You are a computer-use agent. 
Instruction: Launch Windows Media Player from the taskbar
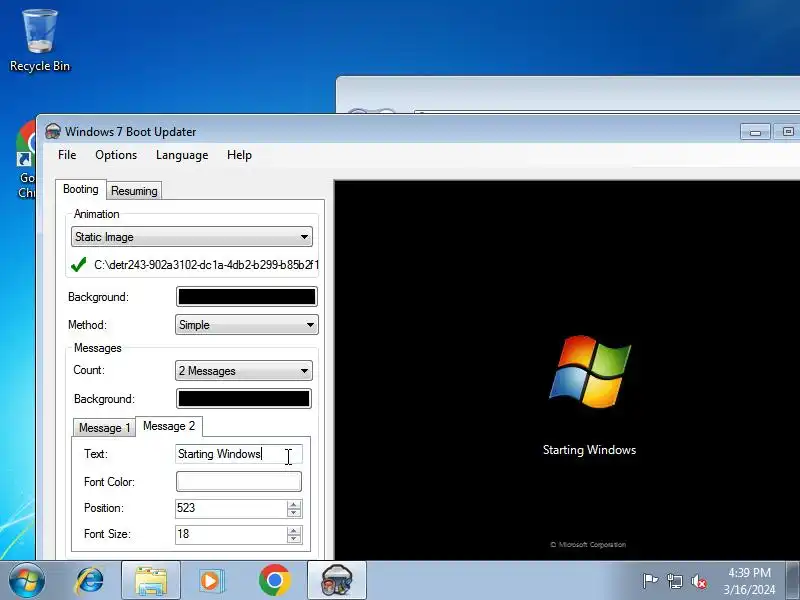click(x=211, y=581)
